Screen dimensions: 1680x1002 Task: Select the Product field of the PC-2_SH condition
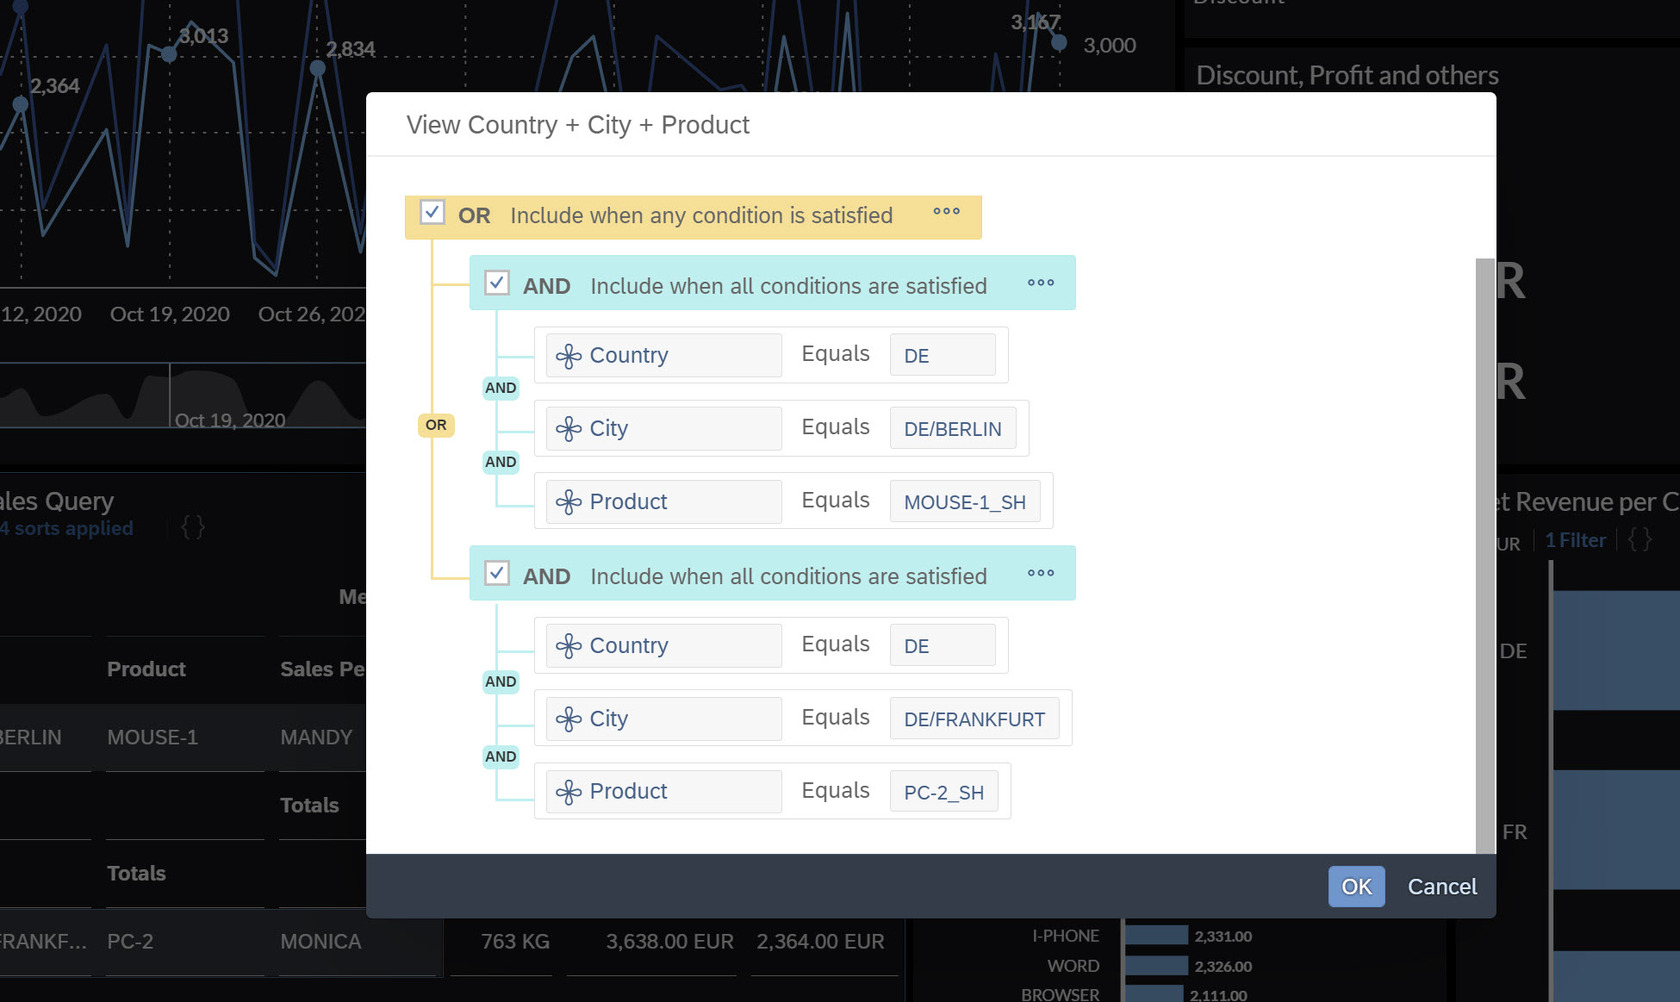[x=664, y=791]
